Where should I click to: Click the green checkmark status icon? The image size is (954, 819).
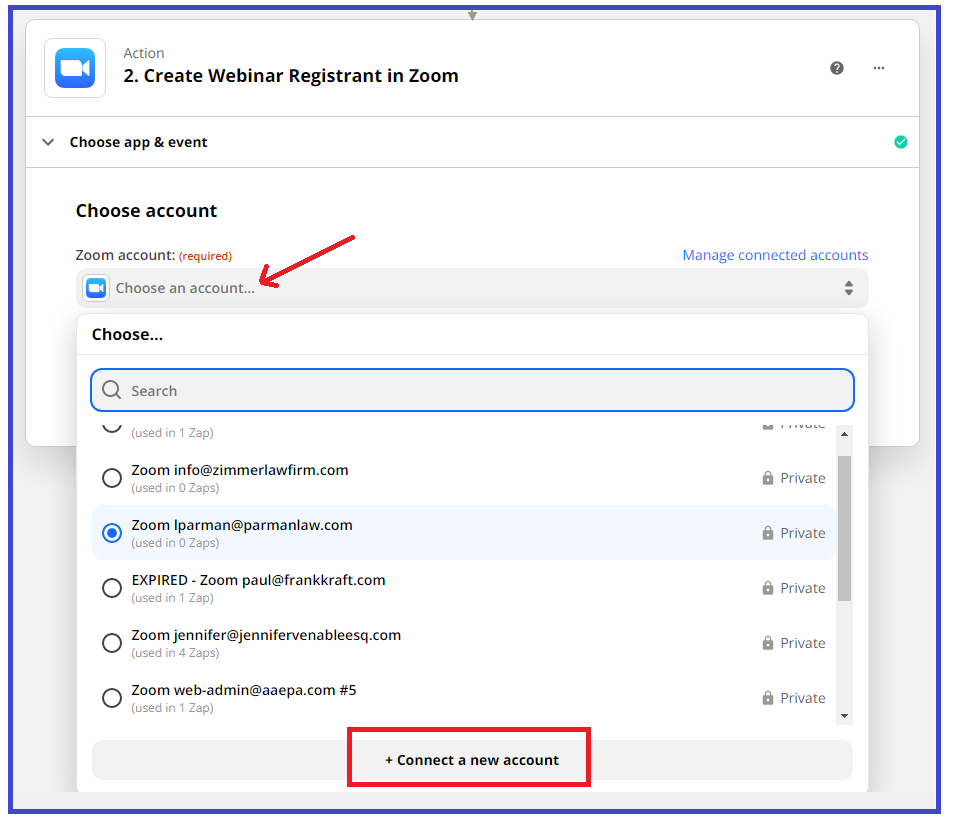tap(901, 142)
